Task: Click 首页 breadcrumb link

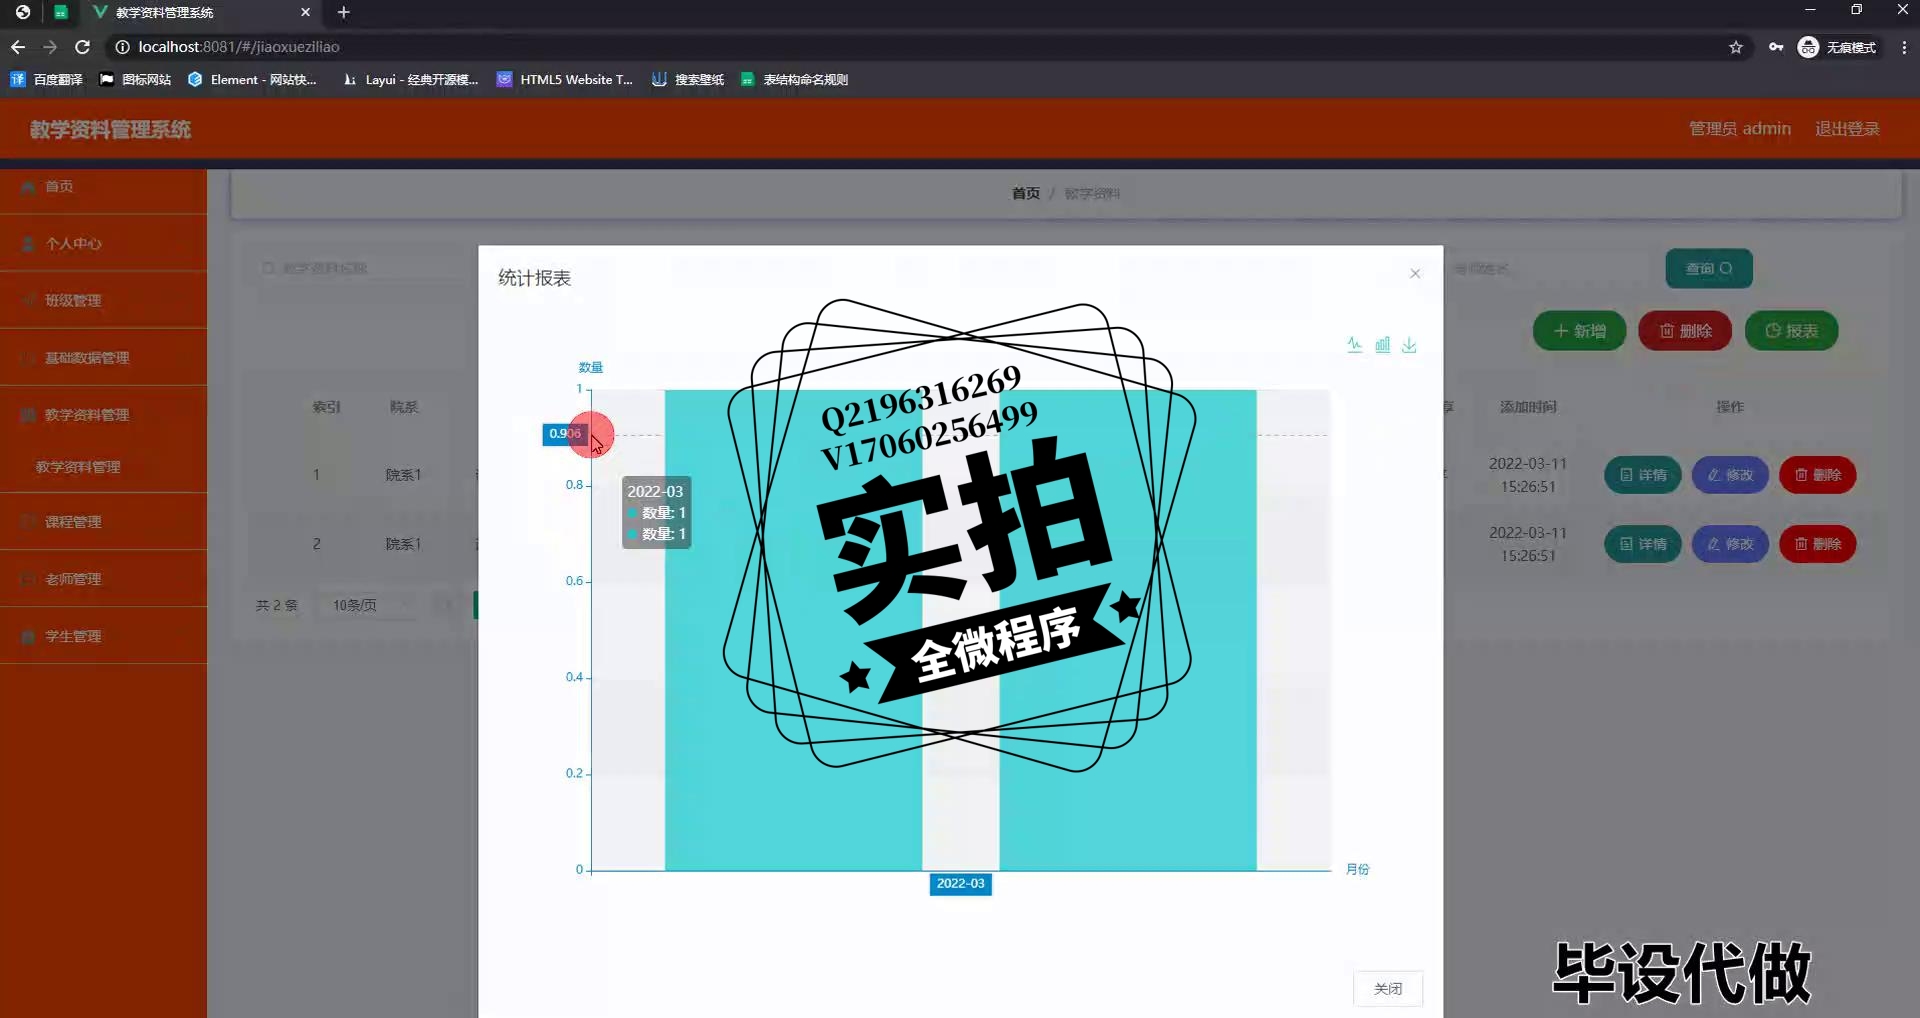Action: (1025, 193)
